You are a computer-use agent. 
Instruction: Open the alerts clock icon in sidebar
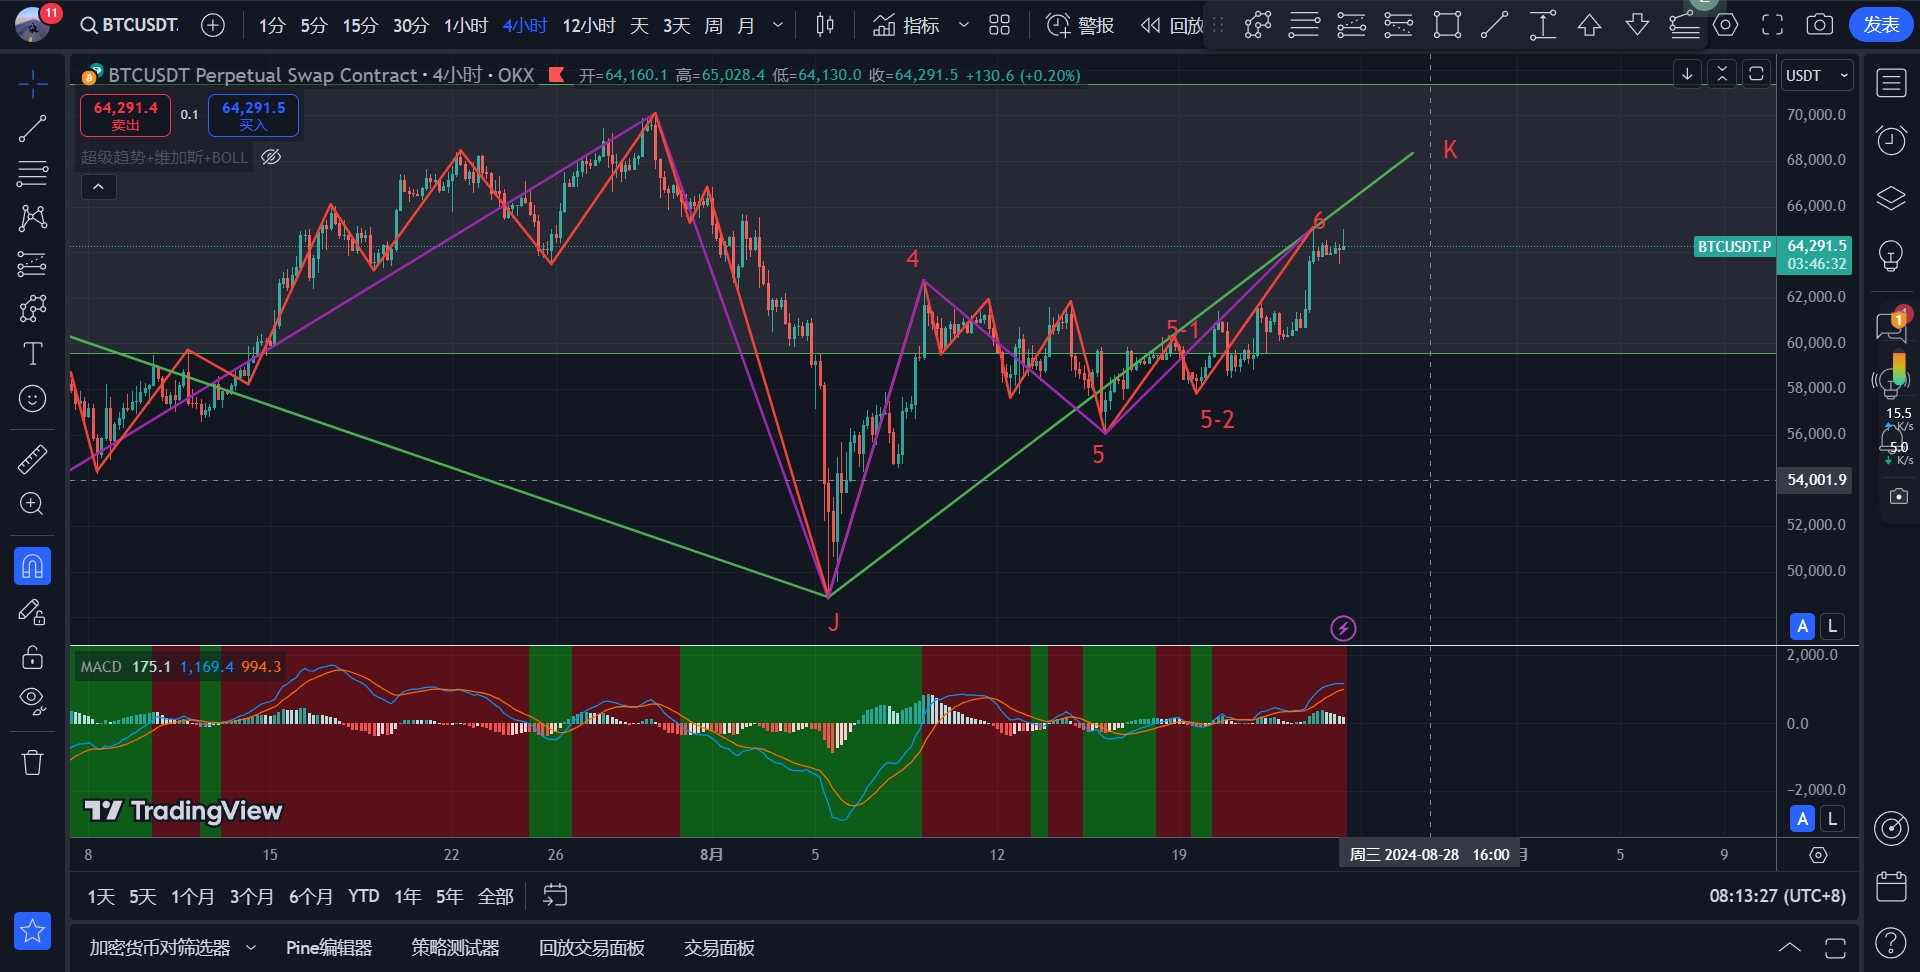[x=1891, y=140]
